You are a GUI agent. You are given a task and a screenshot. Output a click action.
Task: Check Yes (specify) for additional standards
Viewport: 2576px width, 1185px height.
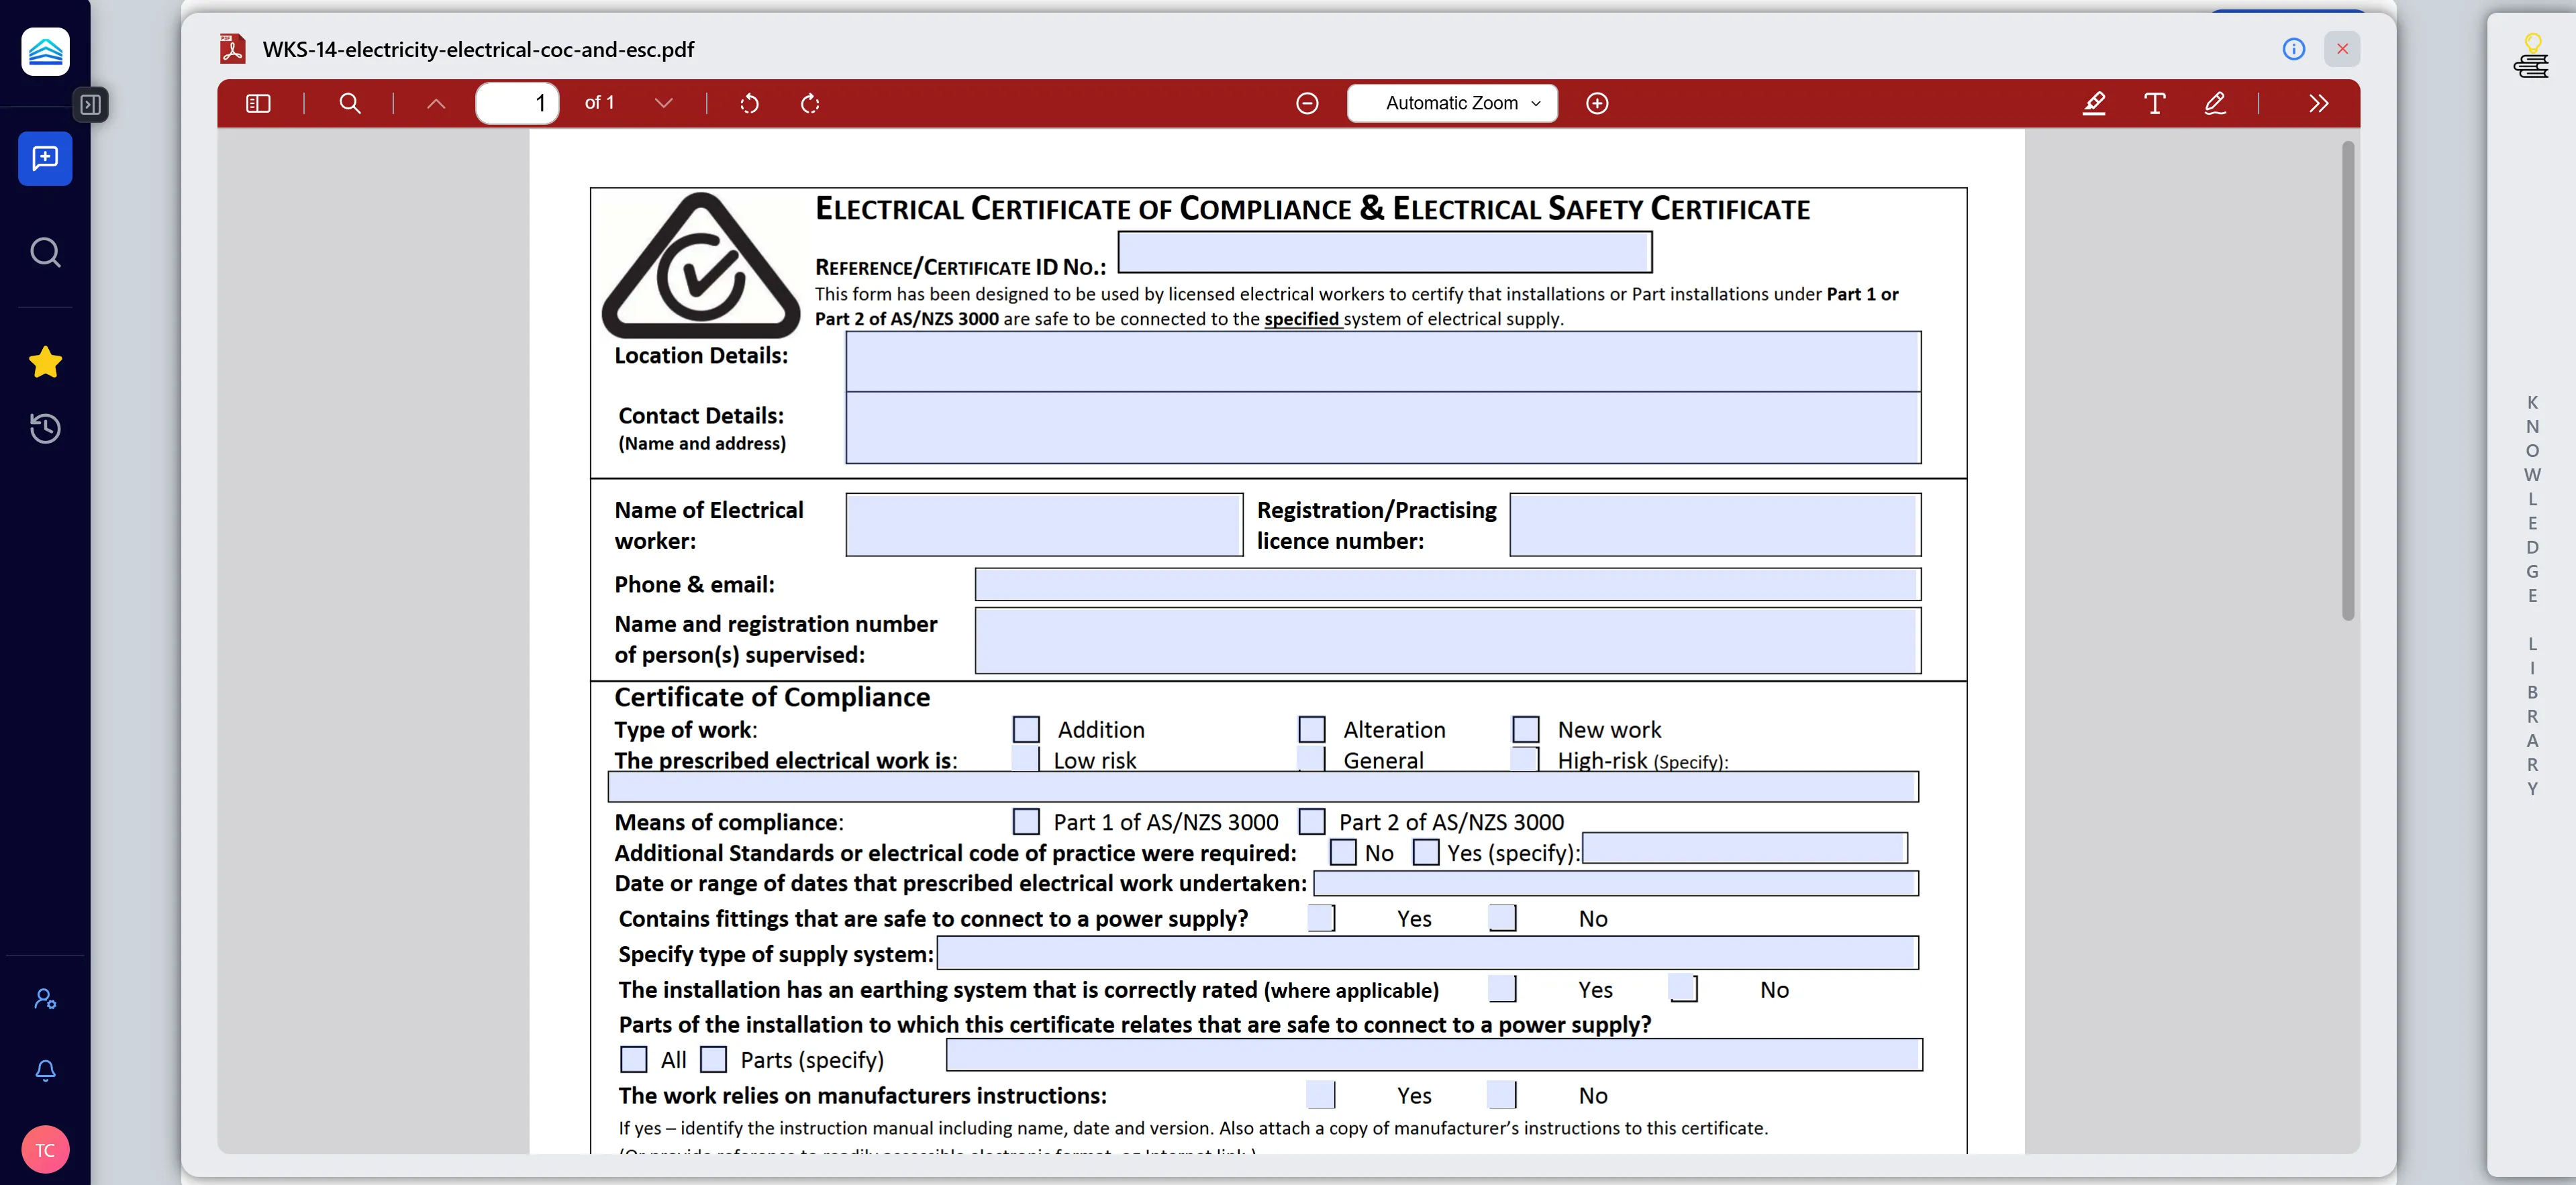pos(1426,852)
